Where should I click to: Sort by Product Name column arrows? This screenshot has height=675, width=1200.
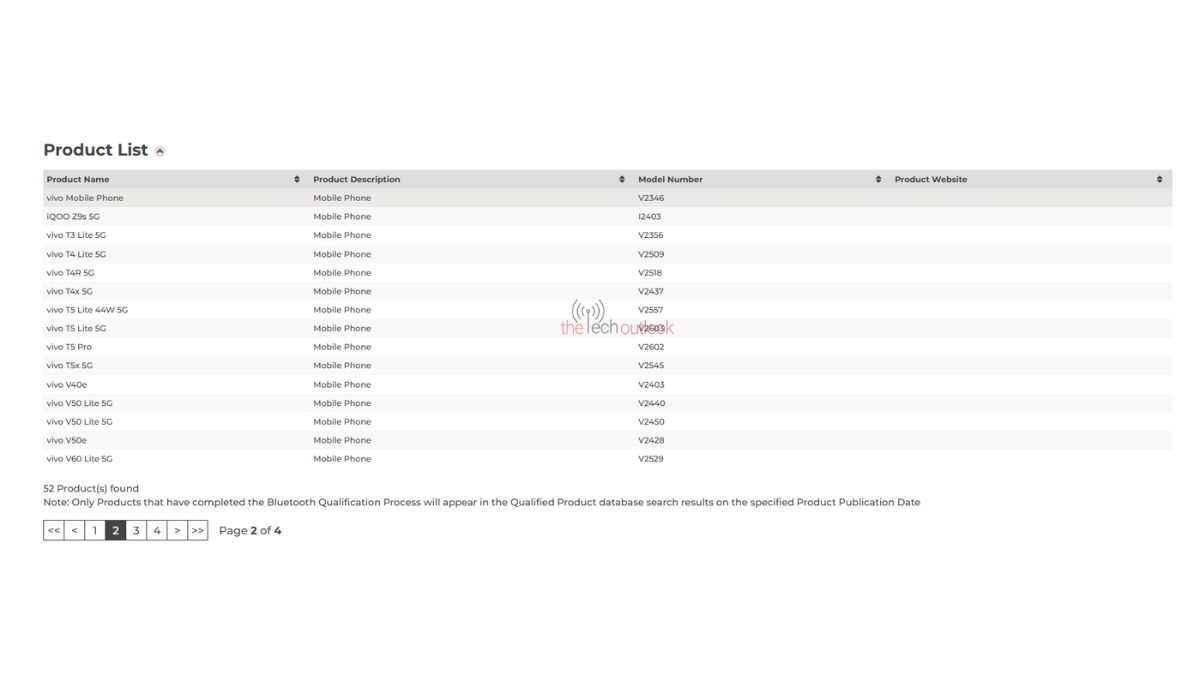tap(297, 180)
